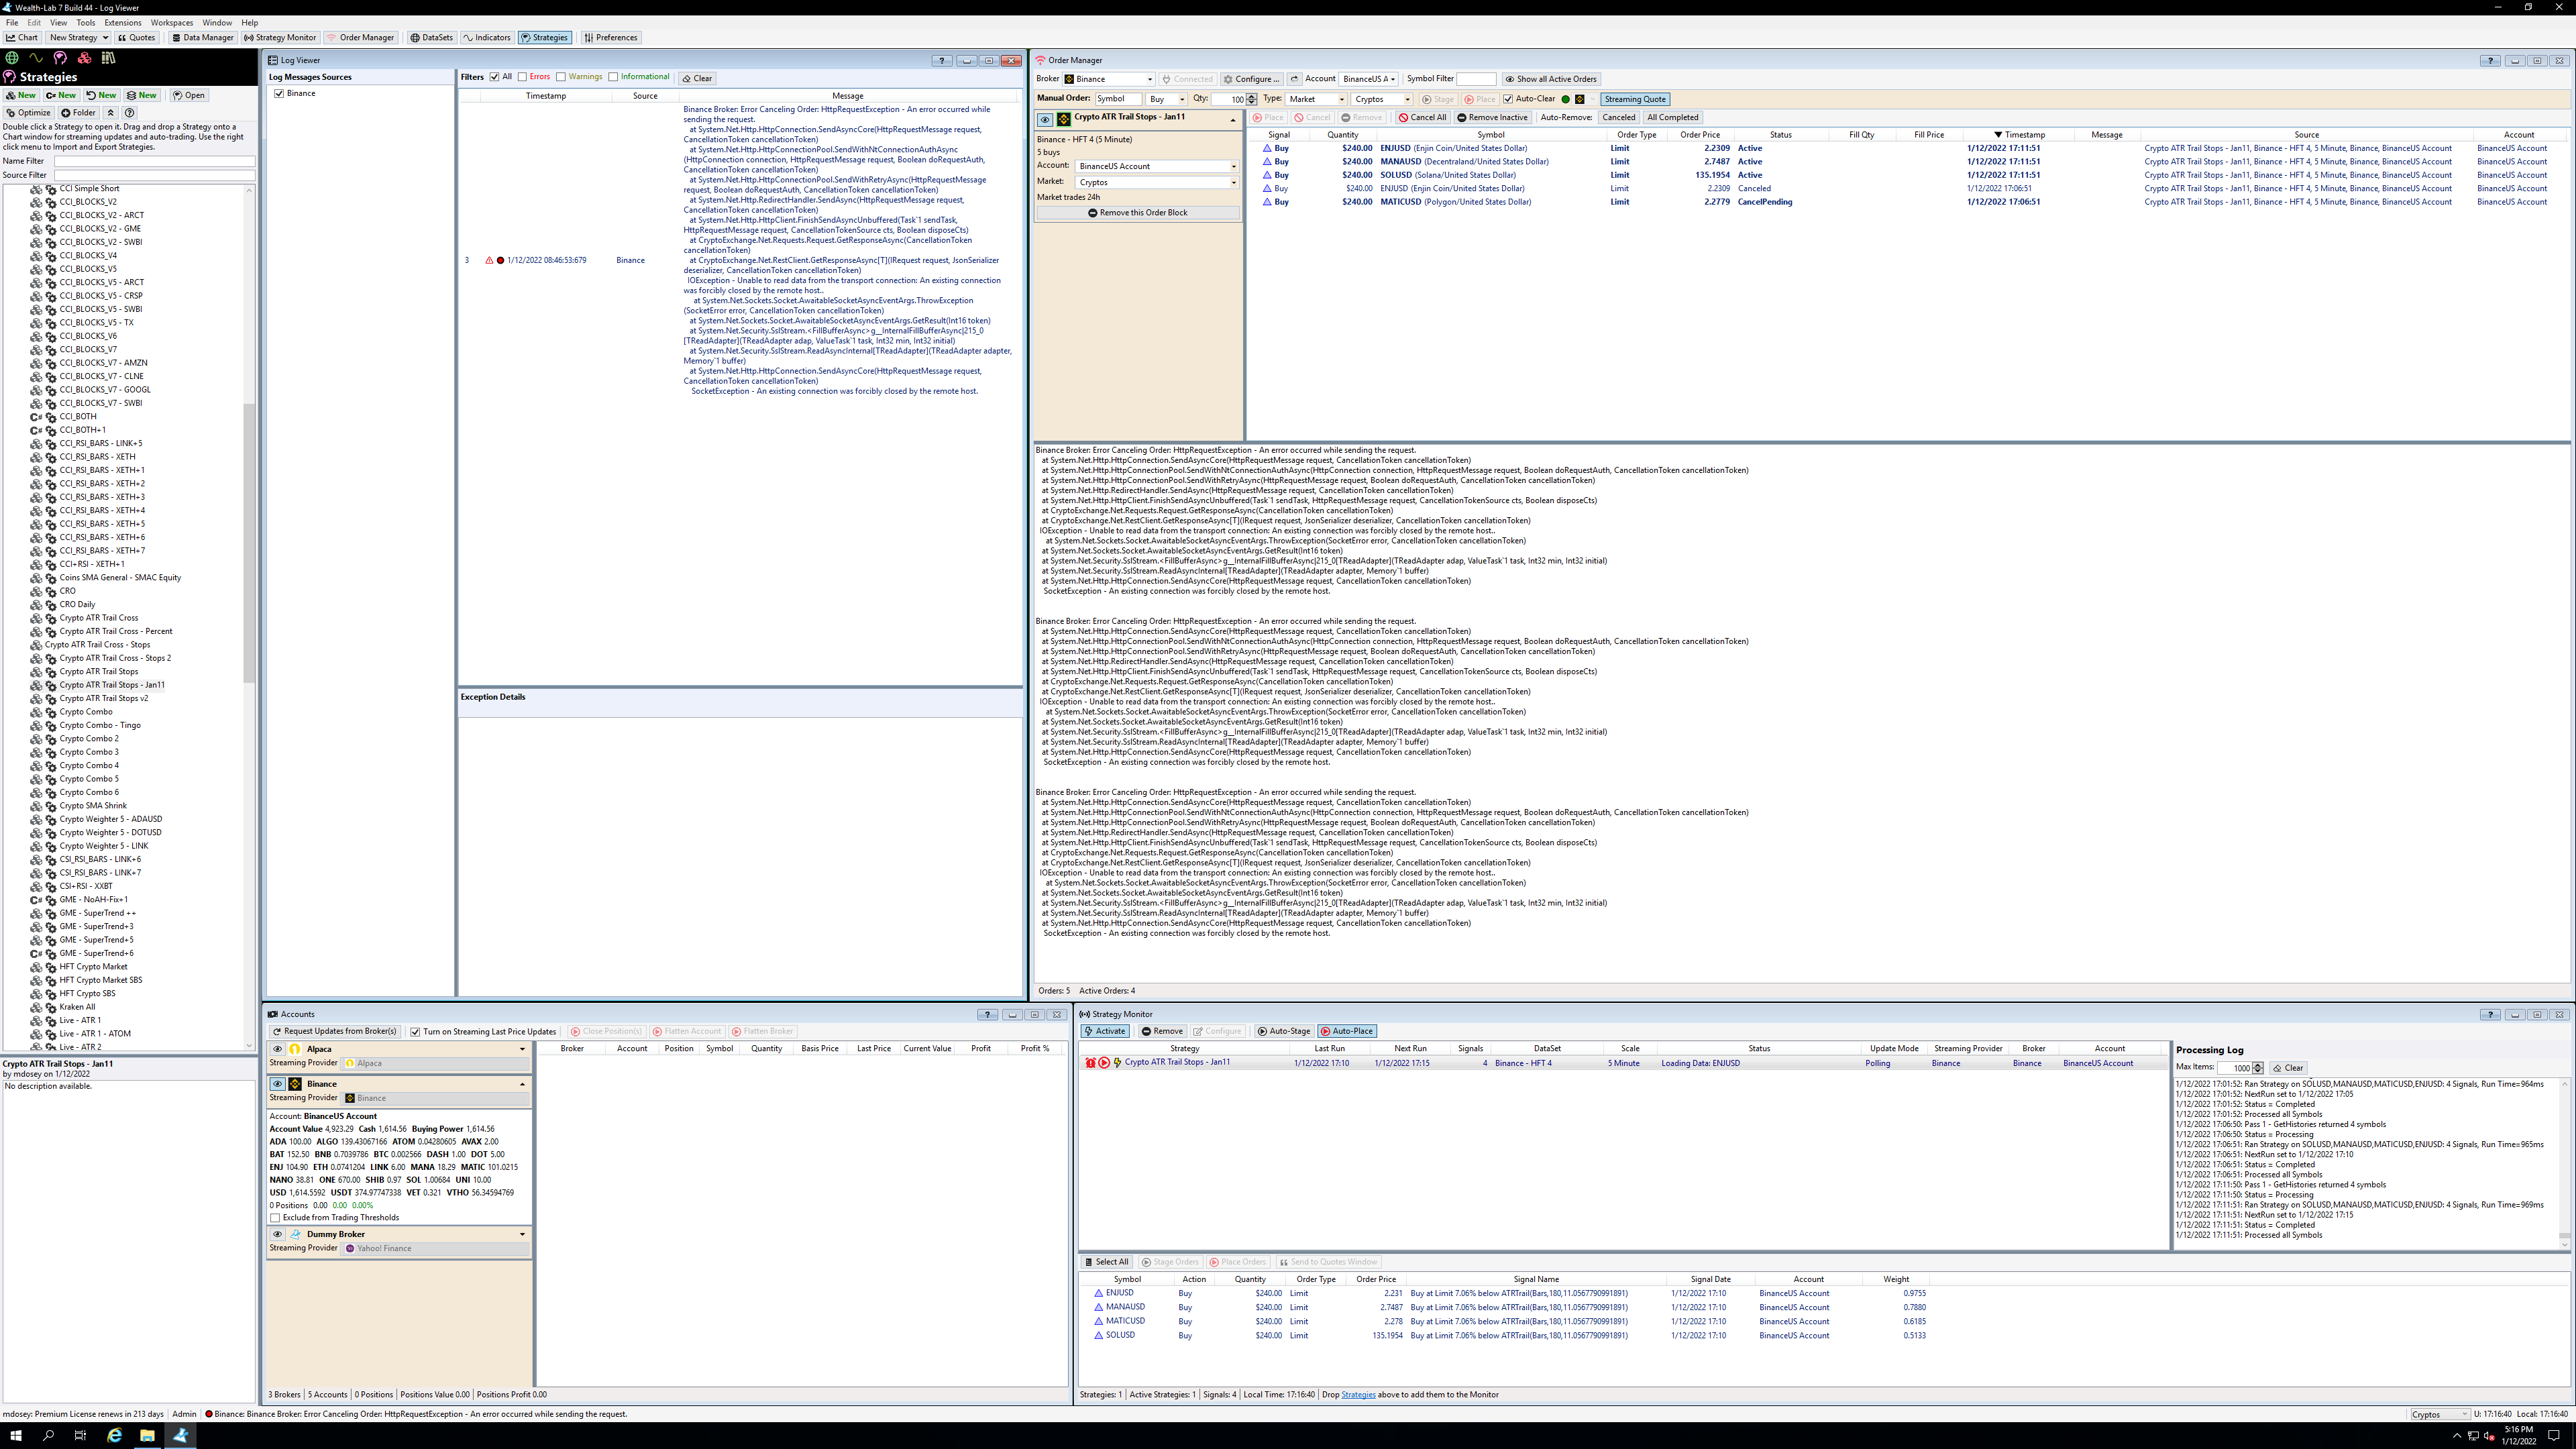
Task: Open the Broker Binance dropdown
Action: (1149, 79)
